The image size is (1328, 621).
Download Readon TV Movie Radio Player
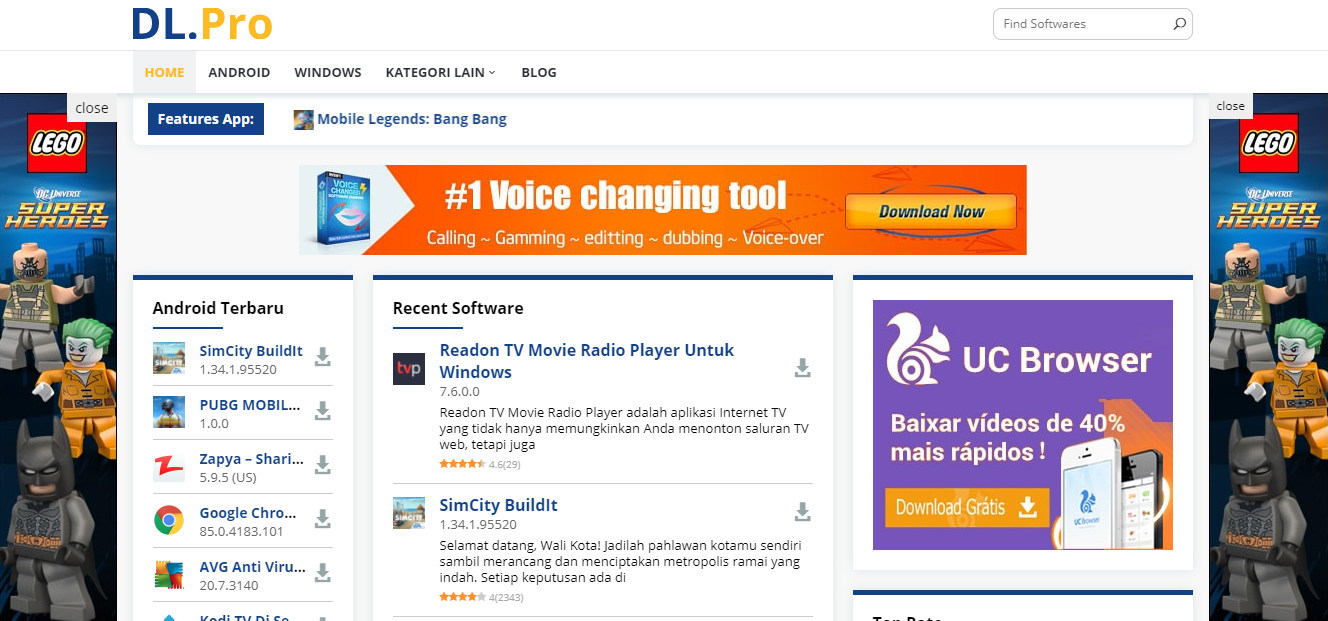click(802, 368)
